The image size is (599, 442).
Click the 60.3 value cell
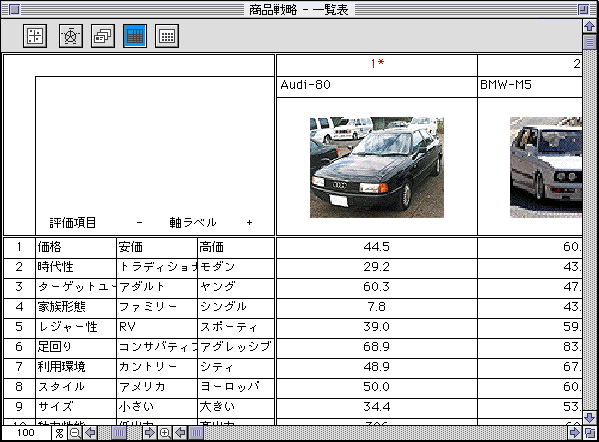pyautogui.click(x=377, y=287)
